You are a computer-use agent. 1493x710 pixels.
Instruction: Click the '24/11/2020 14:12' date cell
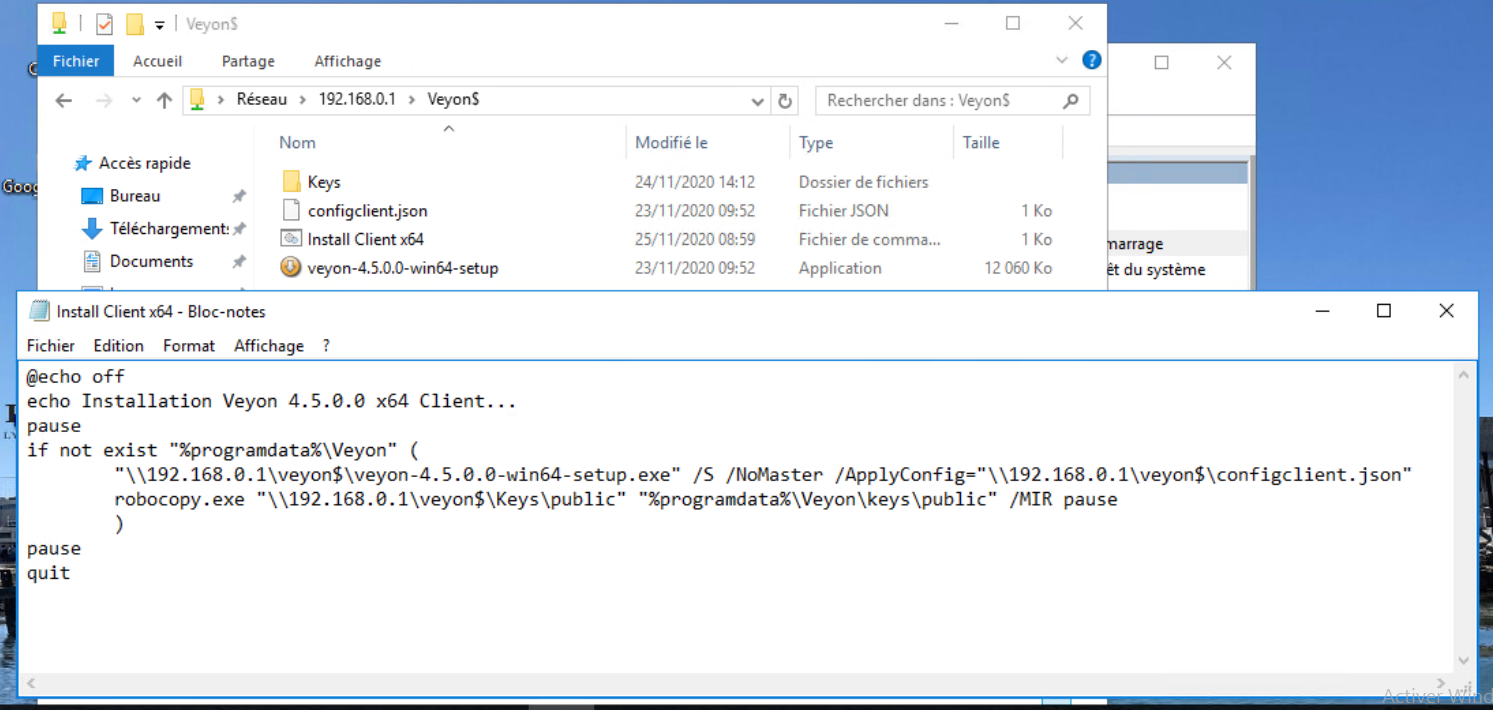tap(695, 182)
